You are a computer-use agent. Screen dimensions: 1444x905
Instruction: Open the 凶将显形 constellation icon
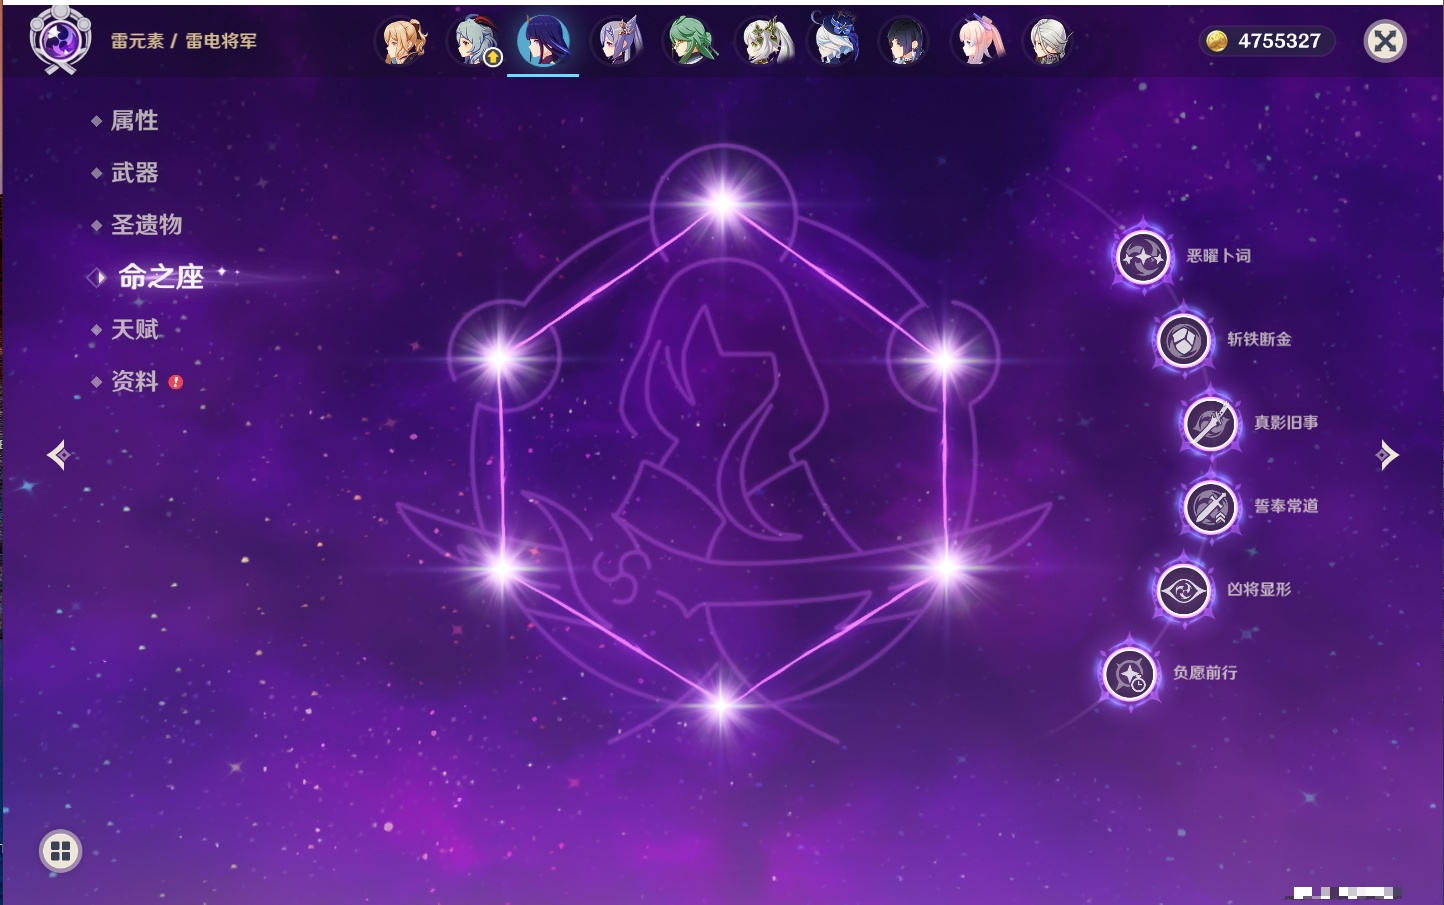(1183, 590)
